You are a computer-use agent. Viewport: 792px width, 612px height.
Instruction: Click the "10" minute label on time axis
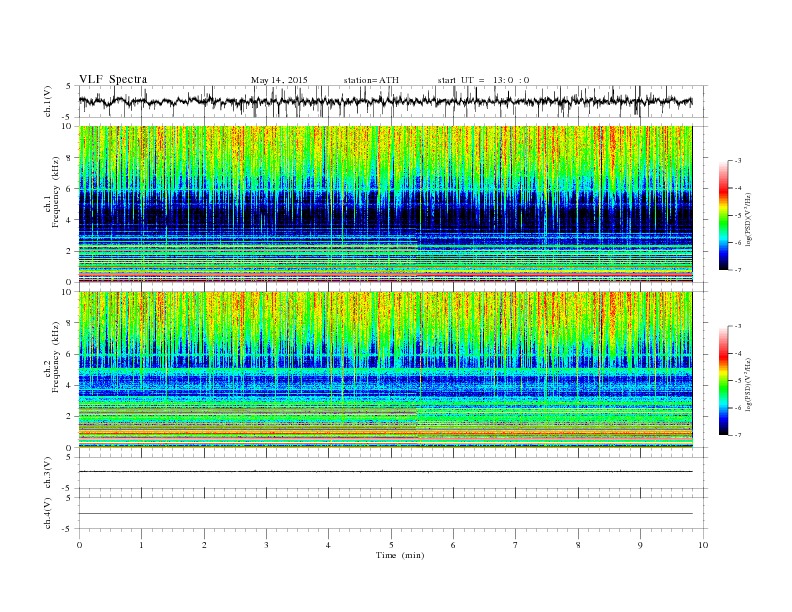pyautogui.click(x=703, y=545)
